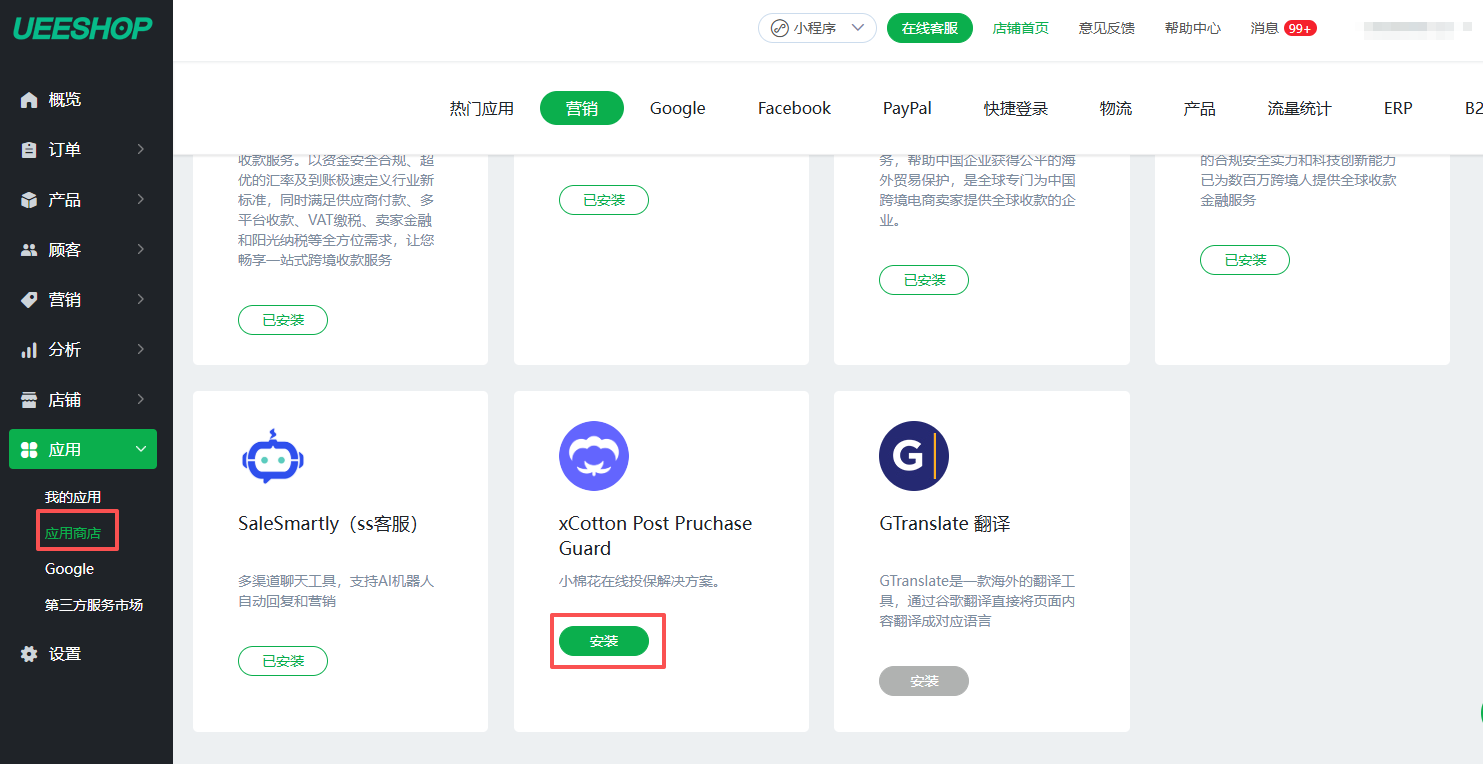
Task: Install the xCotton Post Purchase Guard app
Action: (x=604, y=641)
